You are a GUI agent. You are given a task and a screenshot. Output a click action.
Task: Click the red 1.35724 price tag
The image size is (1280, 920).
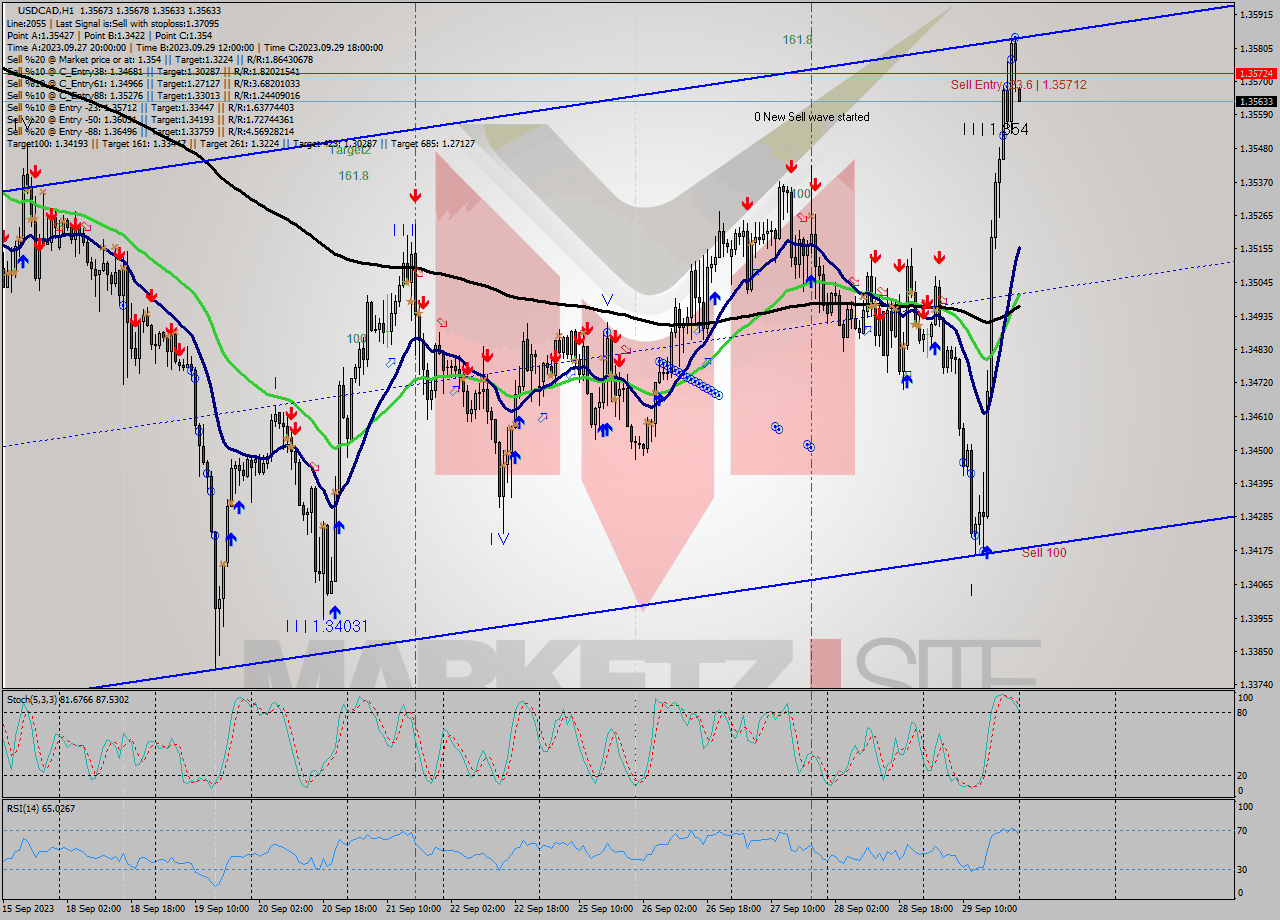pyautogui.click(x=1255, y=74)
